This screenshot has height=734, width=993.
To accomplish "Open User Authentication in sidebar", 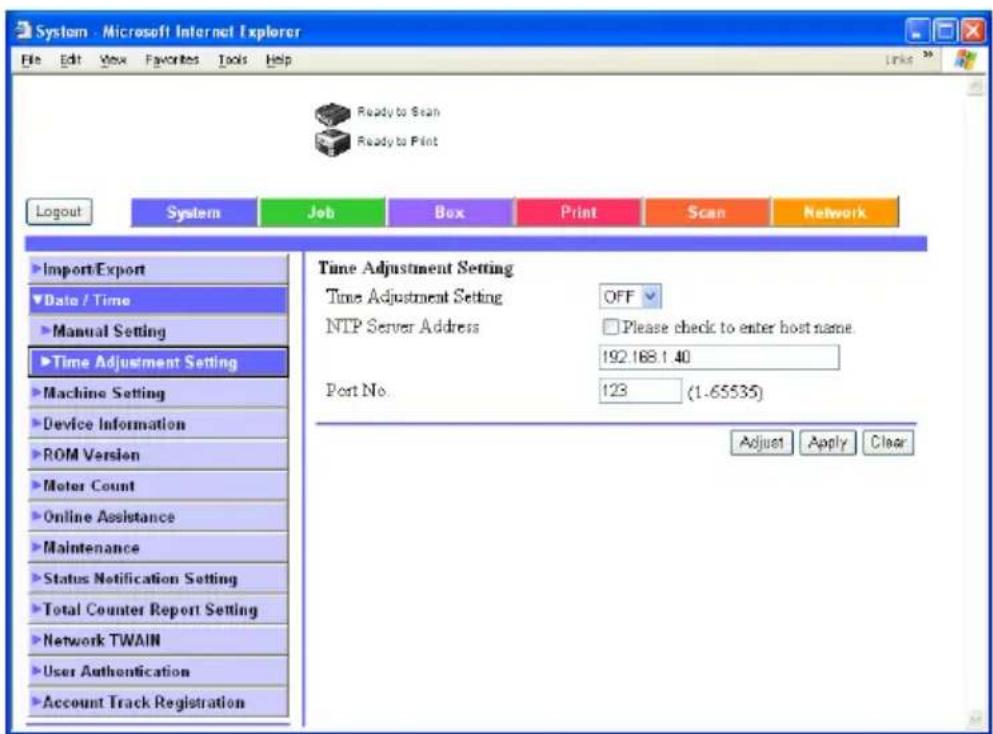I will (158, 671).
